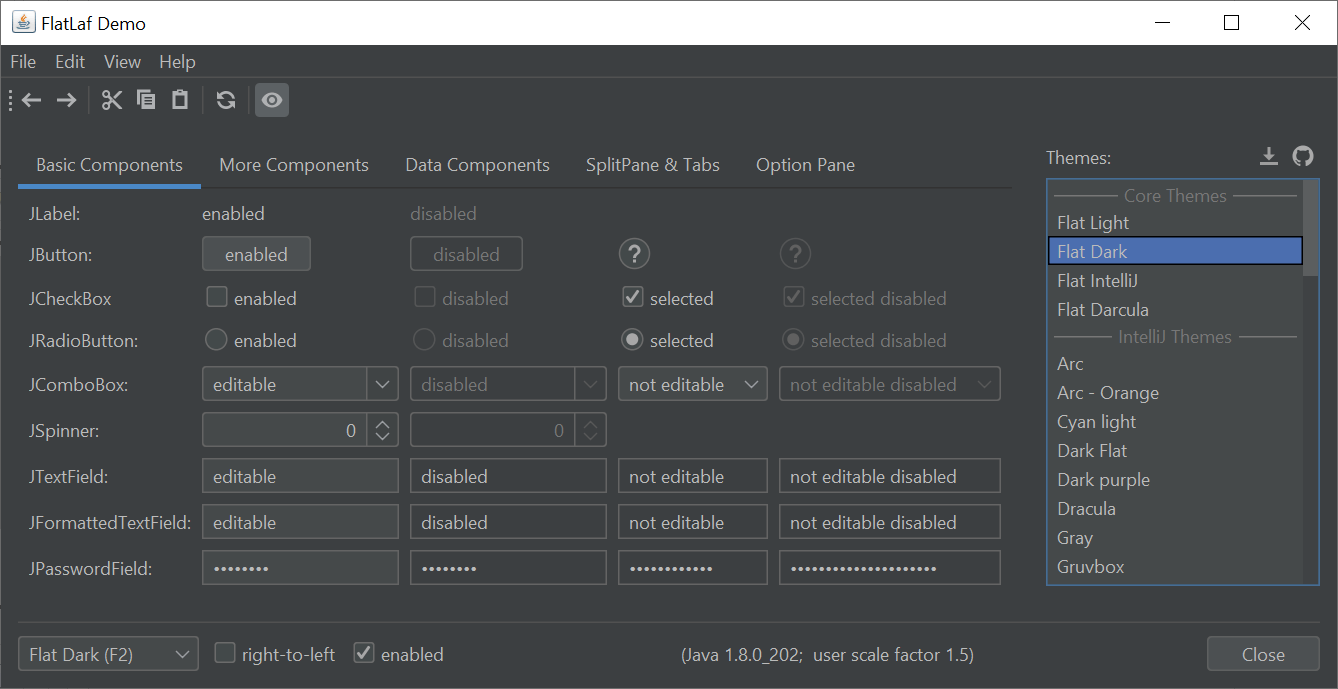Click the Forward arrow toolbar icon
This screenshot has height=689, width=1338.
pyautogui.click(x=66, y=100)
